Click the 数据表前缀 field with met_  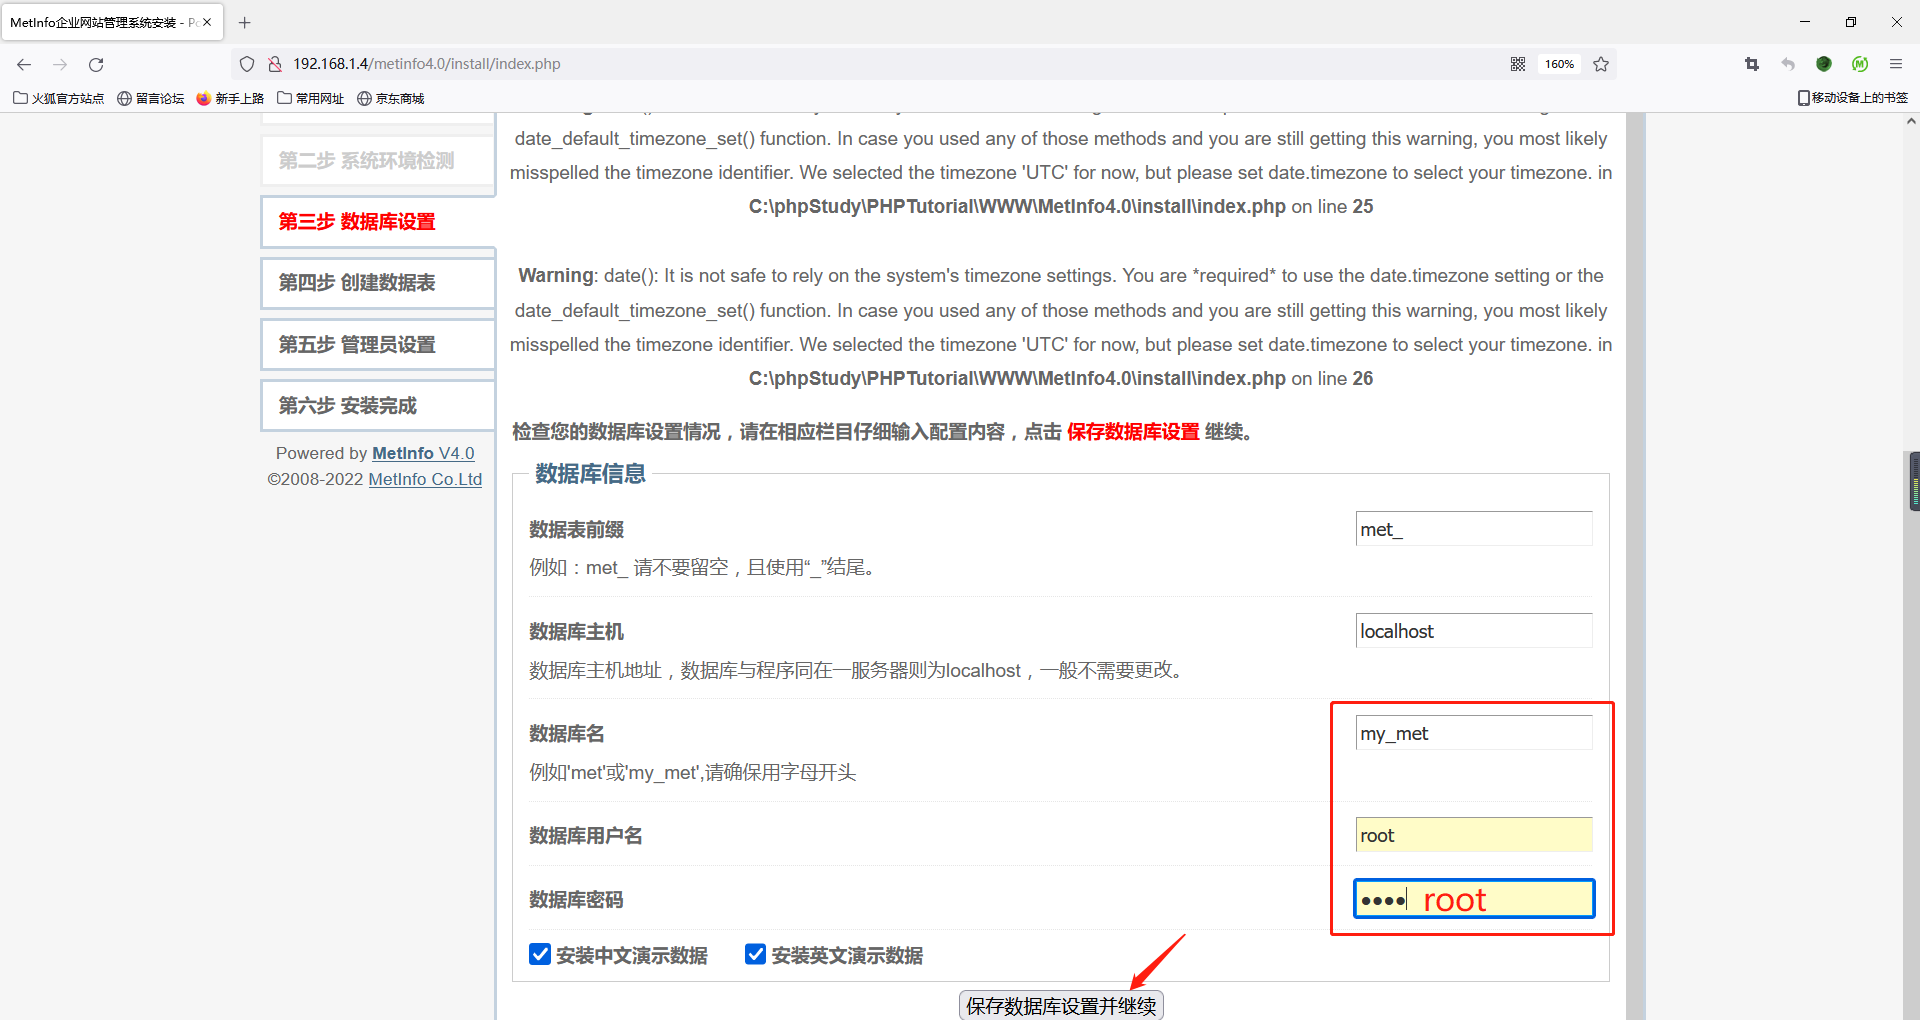[1474, 529]
